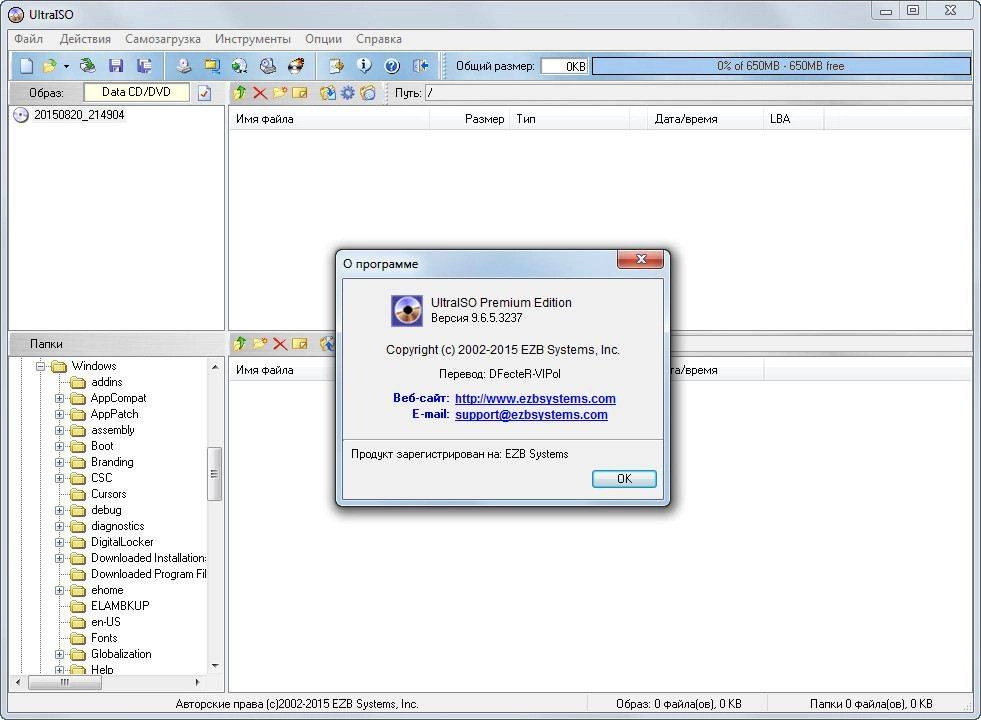
Task: Open the Самозагрузка menu
Action: point(163,39)
